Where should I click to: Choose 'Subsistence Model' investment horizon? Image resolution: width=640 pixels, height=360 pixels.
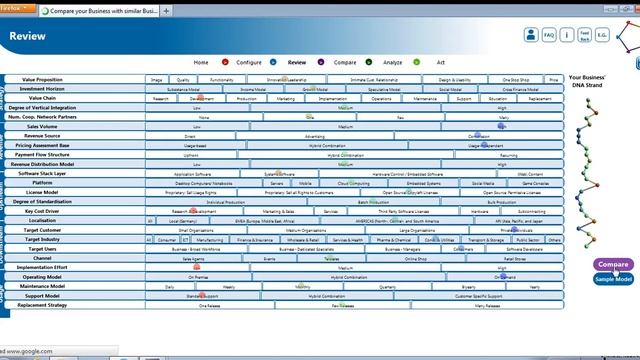click(184, 89)
